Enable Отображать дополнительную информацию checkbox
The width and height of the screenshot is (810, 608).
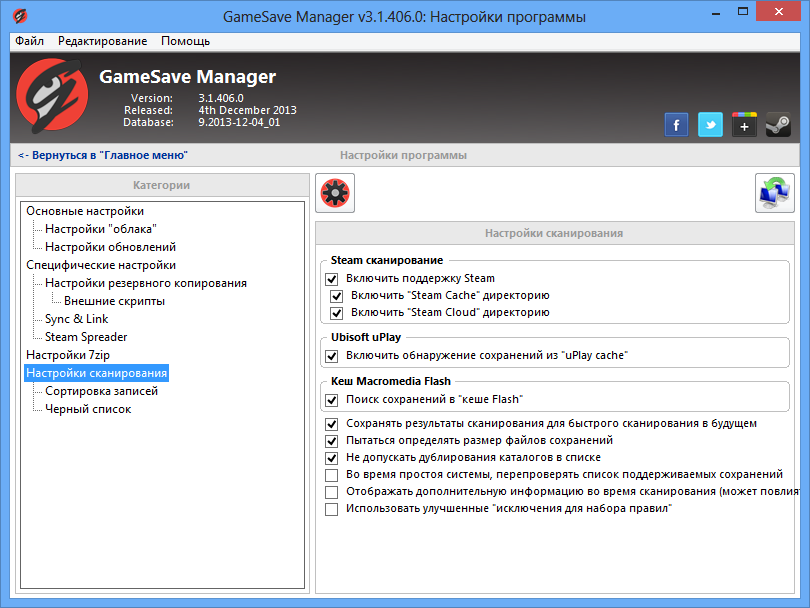click(332, 492)
